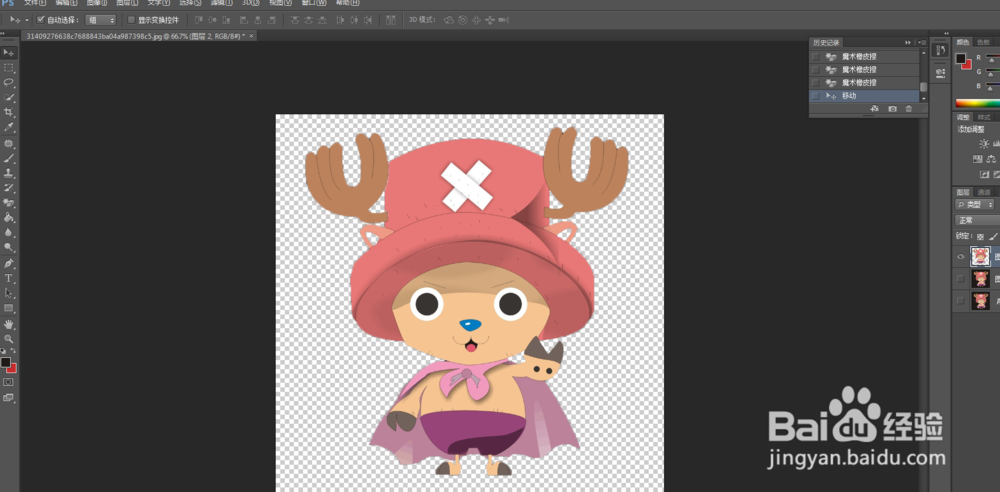The width and height of the screenshot is (1000, 492).
Task: Select the top layer thumbnail
Action: (x=980, y=257)
